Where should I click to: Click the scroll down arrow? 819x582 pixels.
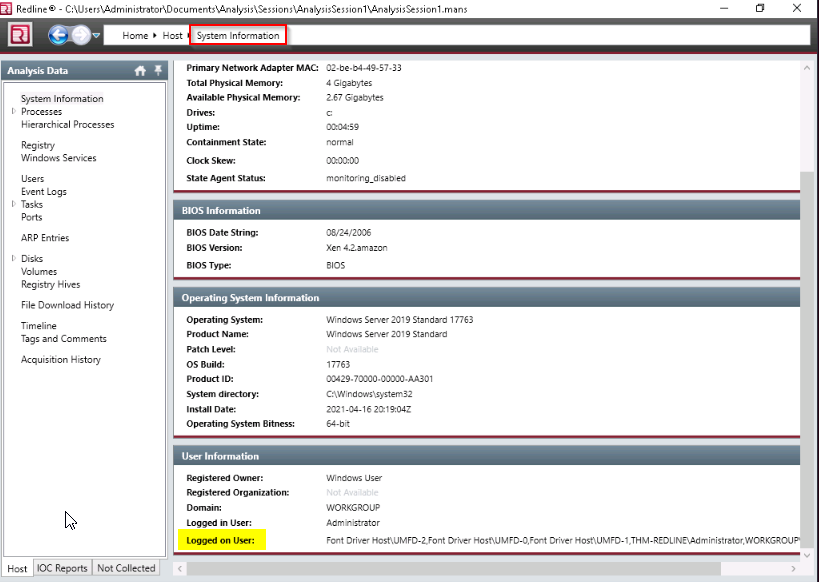tap(807, 555)
